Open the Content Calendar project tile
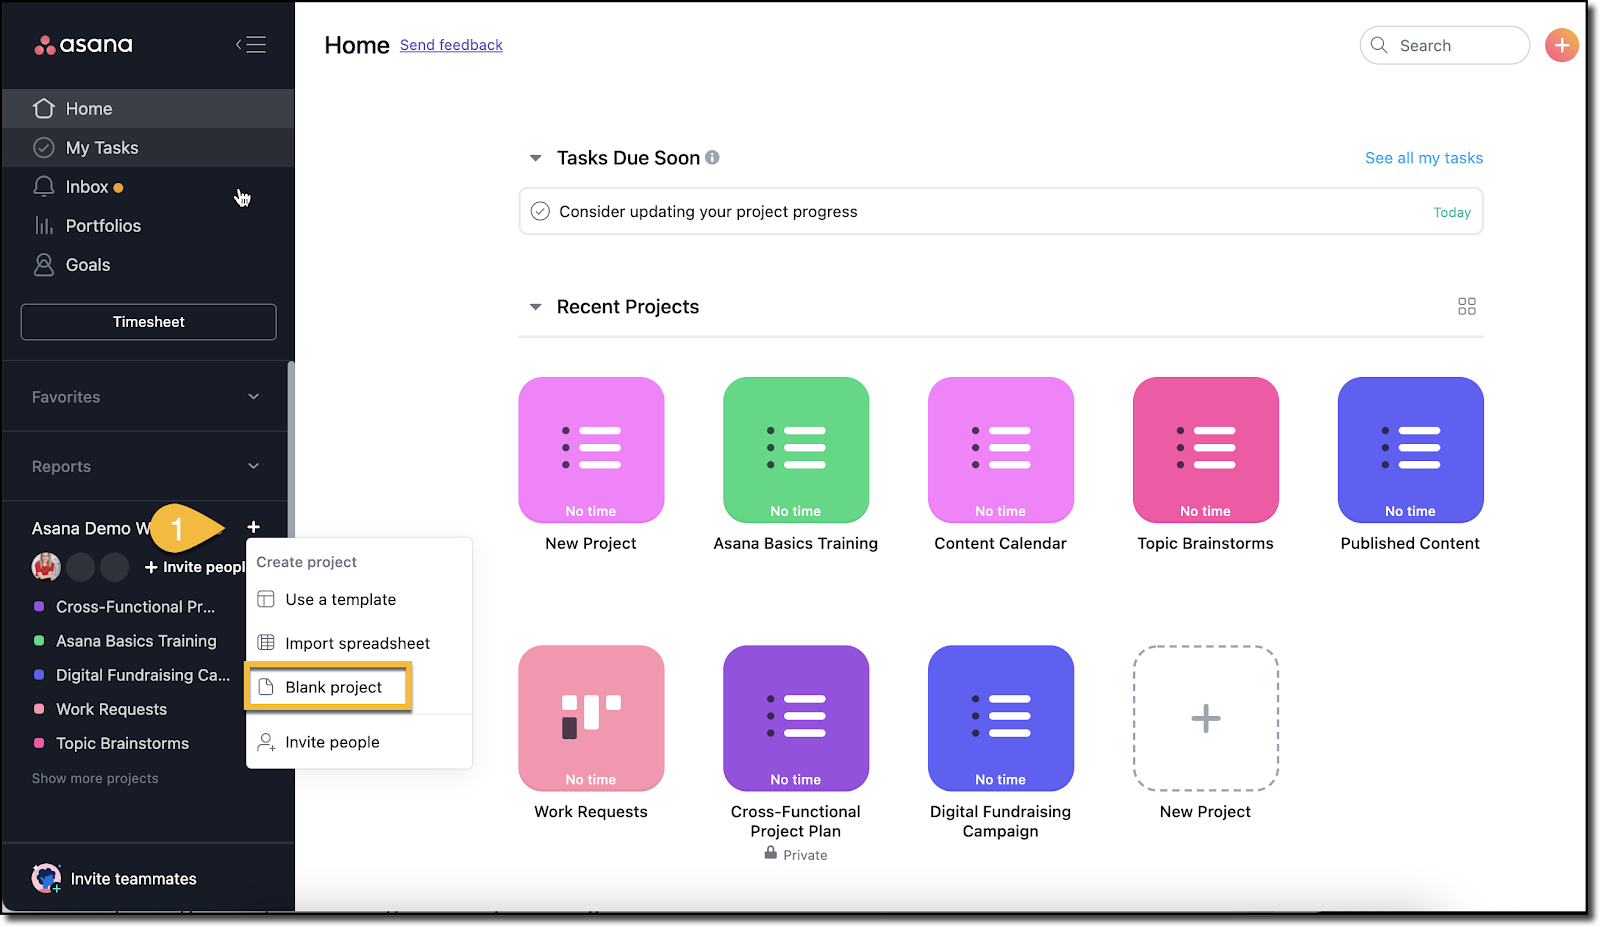This screenshot has width=1600, height=927. click(x=1001, y=450)
